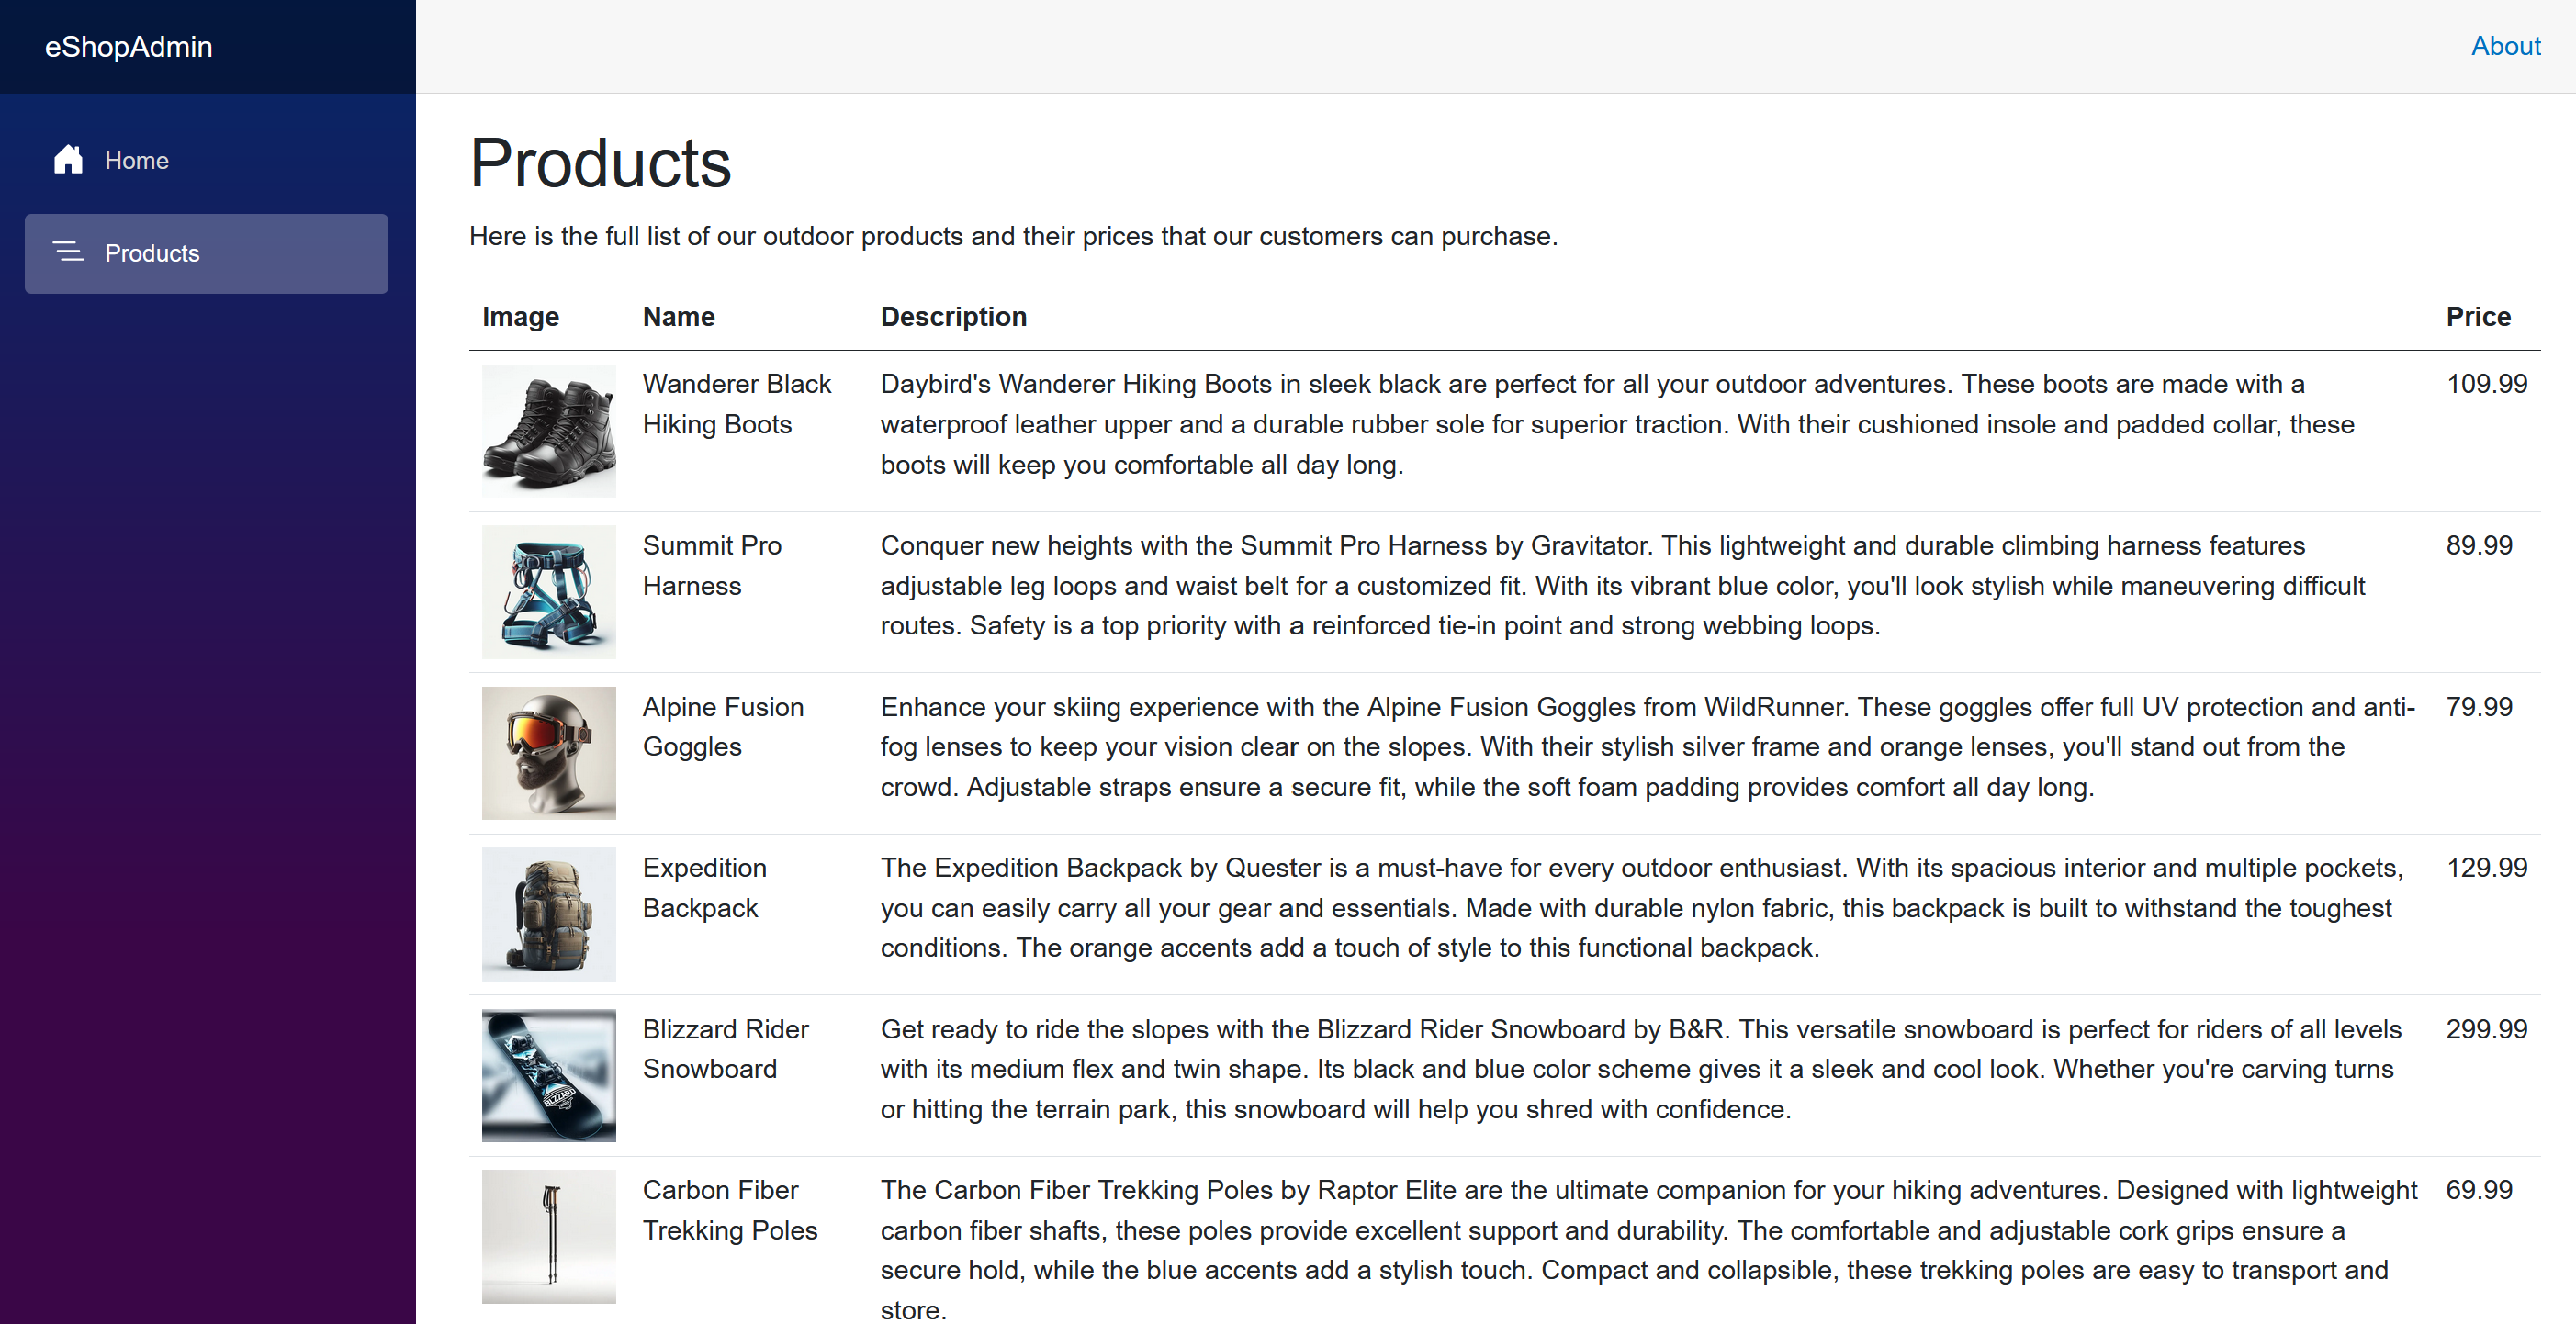Select the Summit Pro Harness product name
The image size is (2576, 1324).
tap(712, 565)
